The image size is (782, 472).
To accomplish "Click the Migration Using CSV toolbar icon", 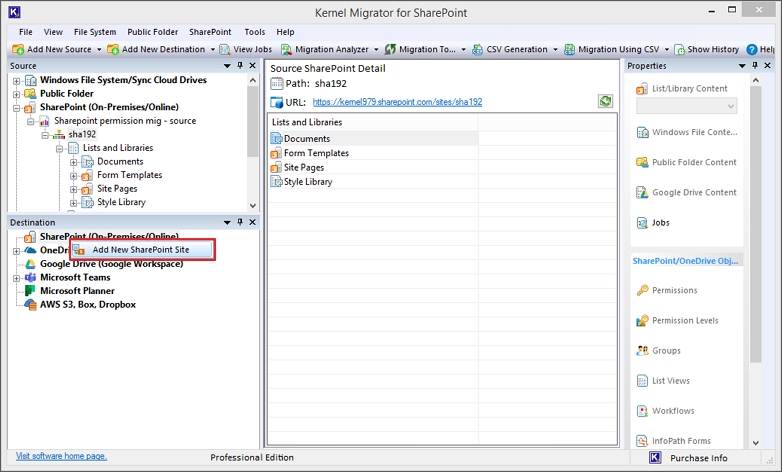I will point(569,49).
